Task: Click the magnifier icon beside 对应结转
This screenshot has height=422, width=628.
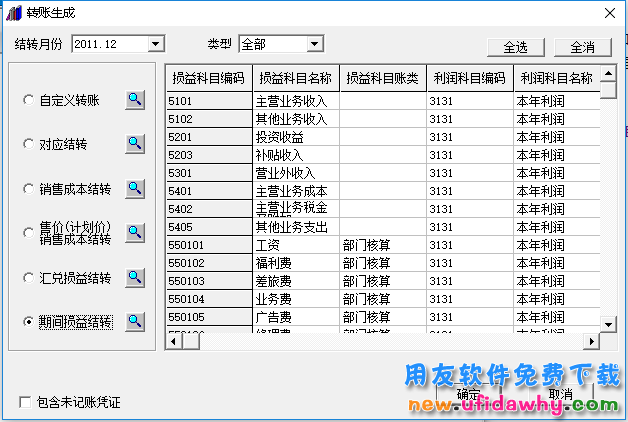Action: coord(135,144)
